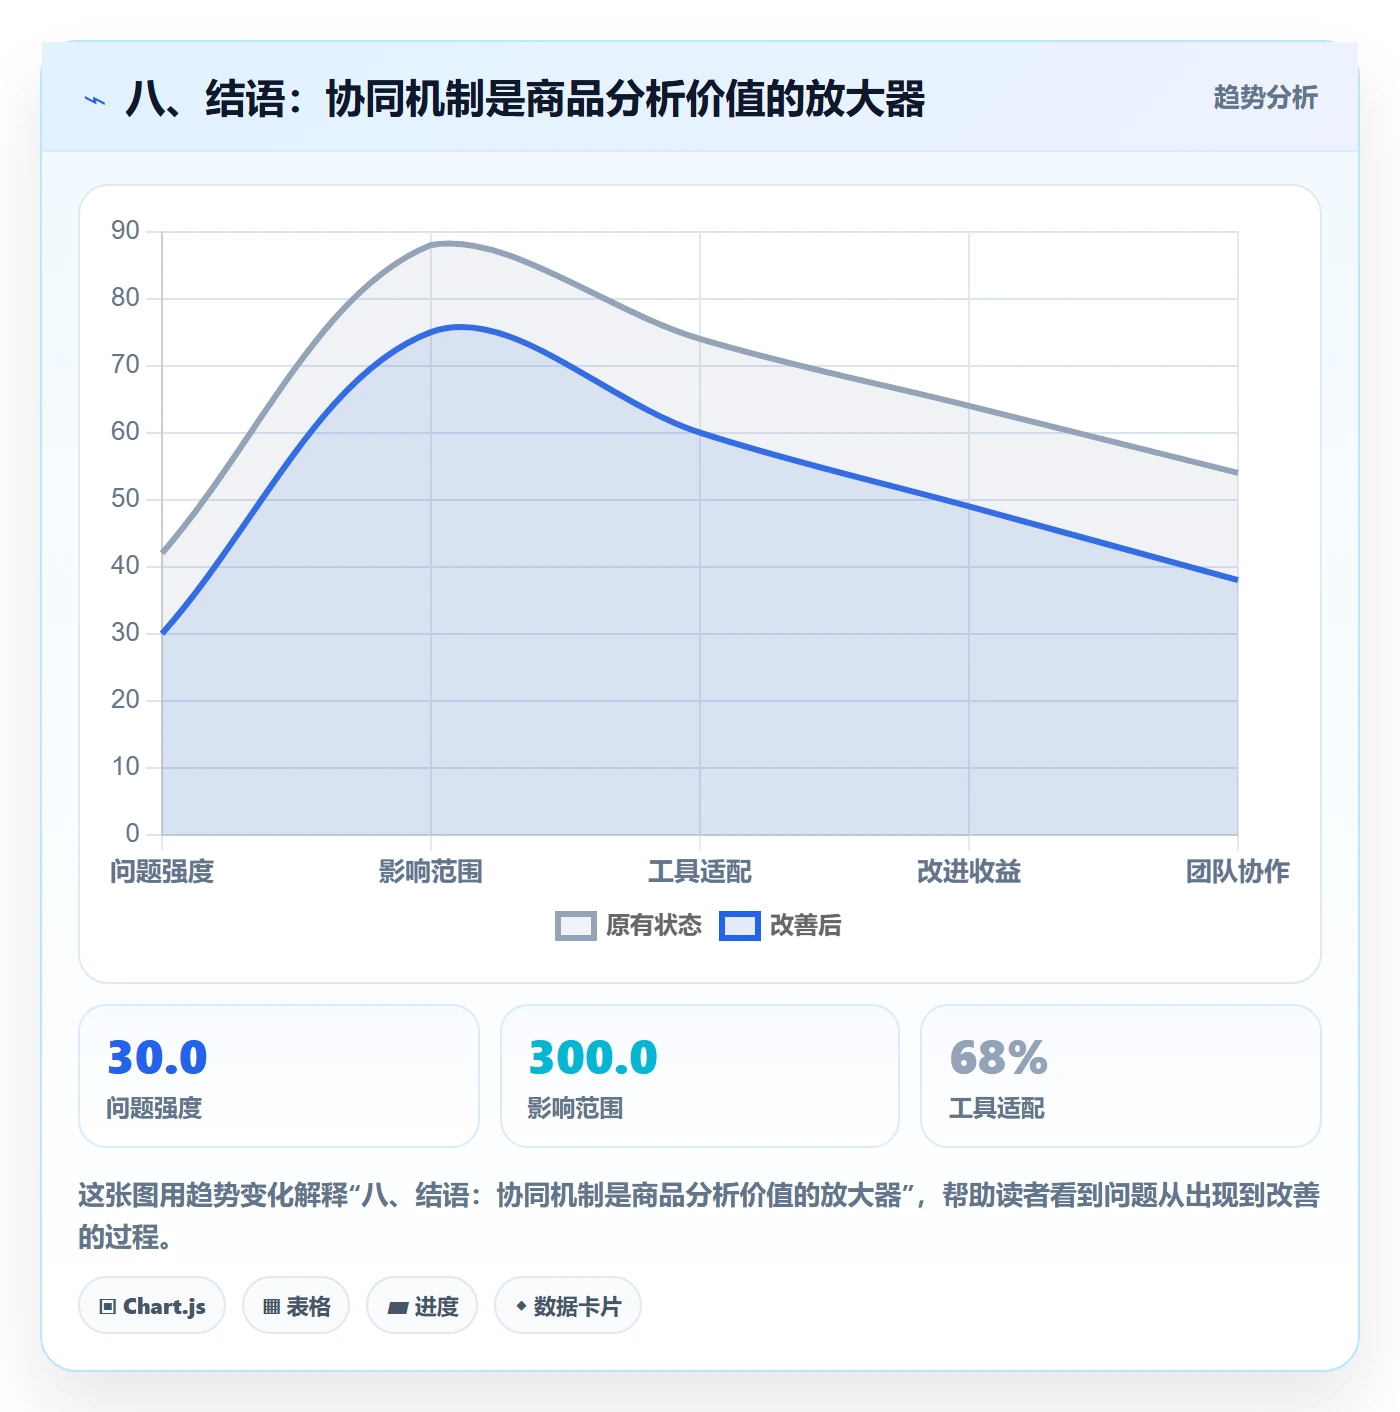Click the 30.0 value in first card
Screen dimensions: 1400x1412
[158, 1057]
